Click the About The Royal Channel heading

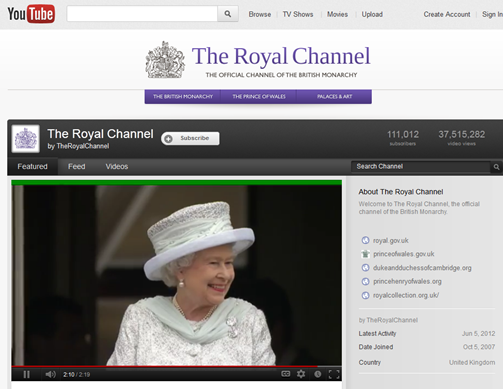pyautogui.click(x=401, y=192)
